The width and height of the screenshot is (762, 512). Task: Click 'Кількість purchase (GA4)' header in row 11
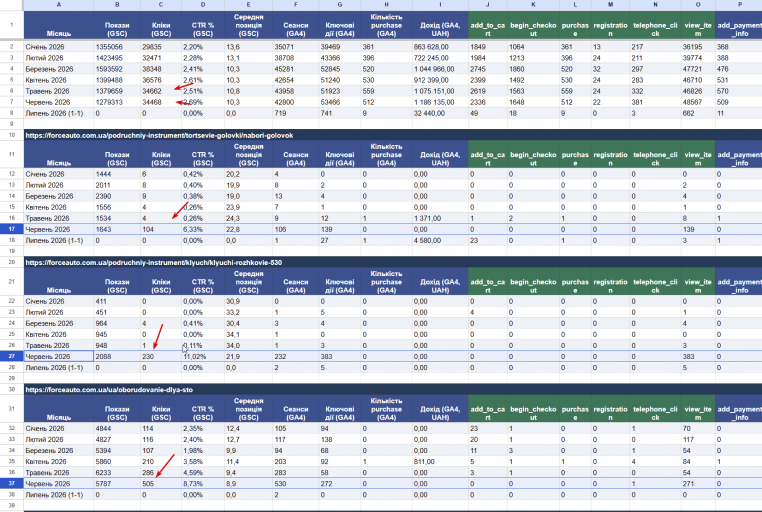click(386, 154)
